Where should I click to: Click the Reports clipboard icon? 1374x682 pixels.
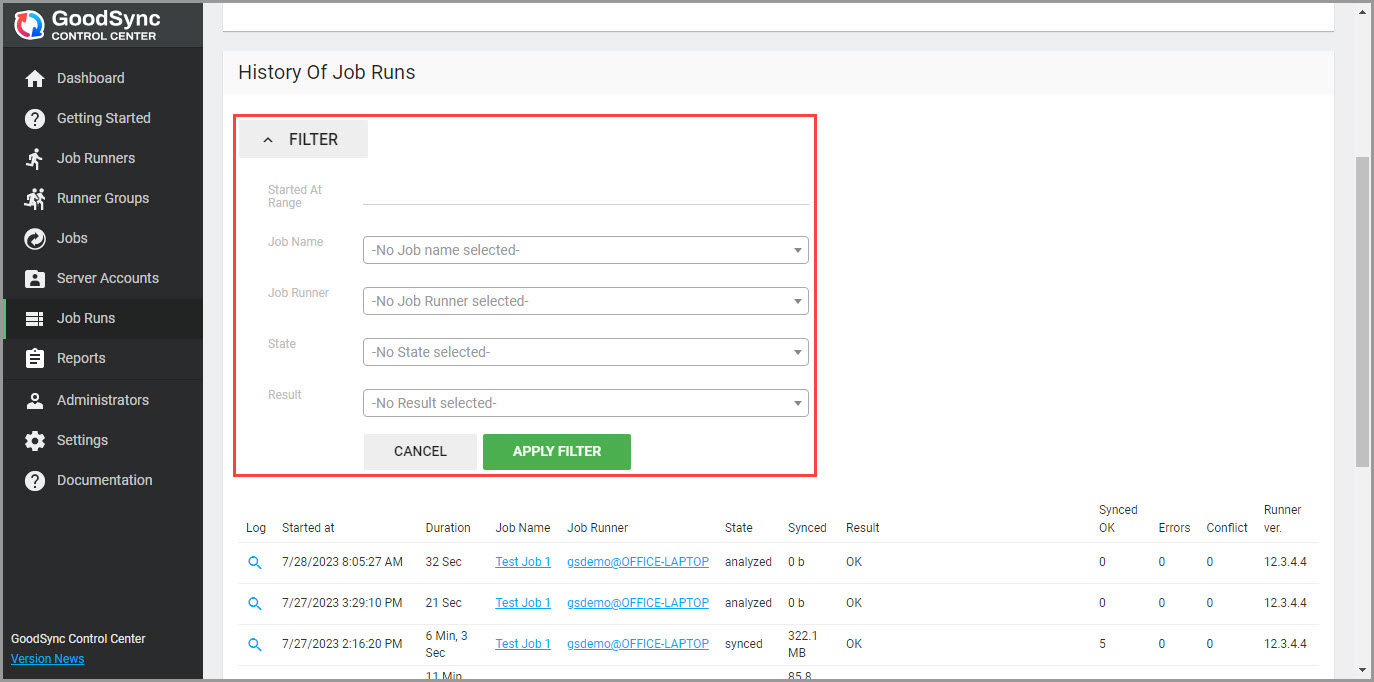tap(35, 358)
